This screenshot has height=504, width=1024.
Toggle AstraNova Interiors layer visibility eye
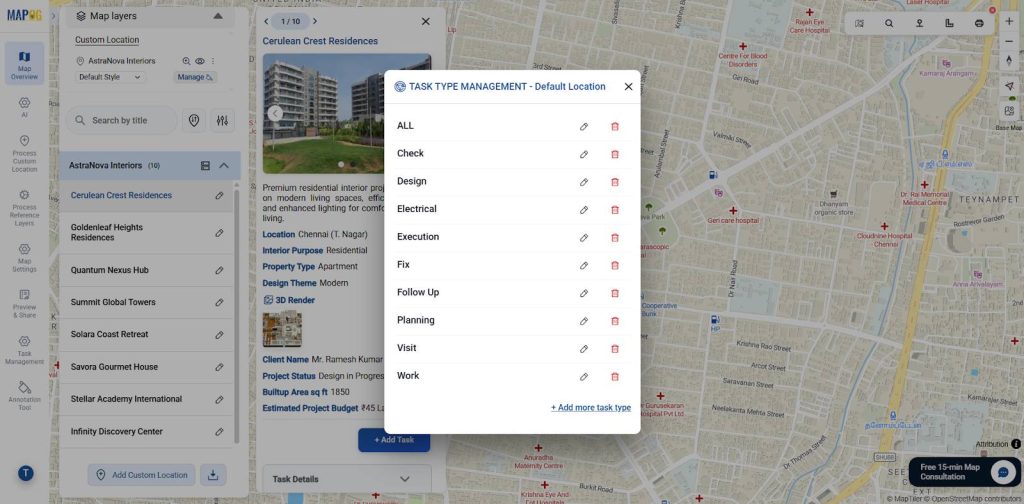[x=199, y=61]
